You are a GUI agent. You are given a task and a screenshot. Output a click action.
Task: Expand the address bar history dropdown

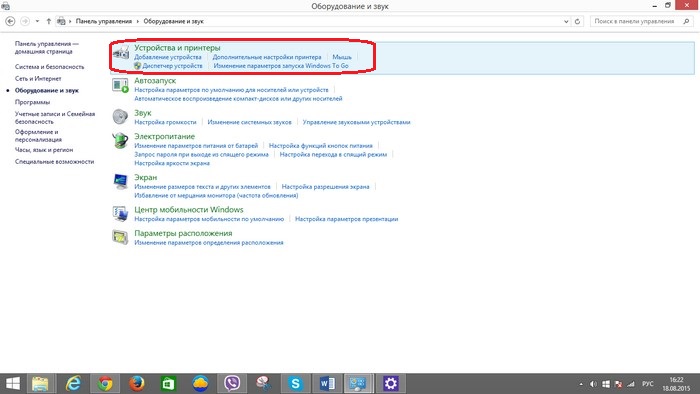click(x=566, y=21)
